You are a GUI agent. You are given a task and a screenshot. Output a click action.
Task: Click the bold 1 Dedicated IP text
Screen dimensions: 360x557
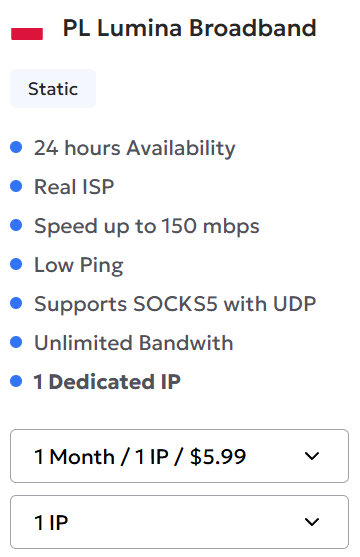click(107, 382)
